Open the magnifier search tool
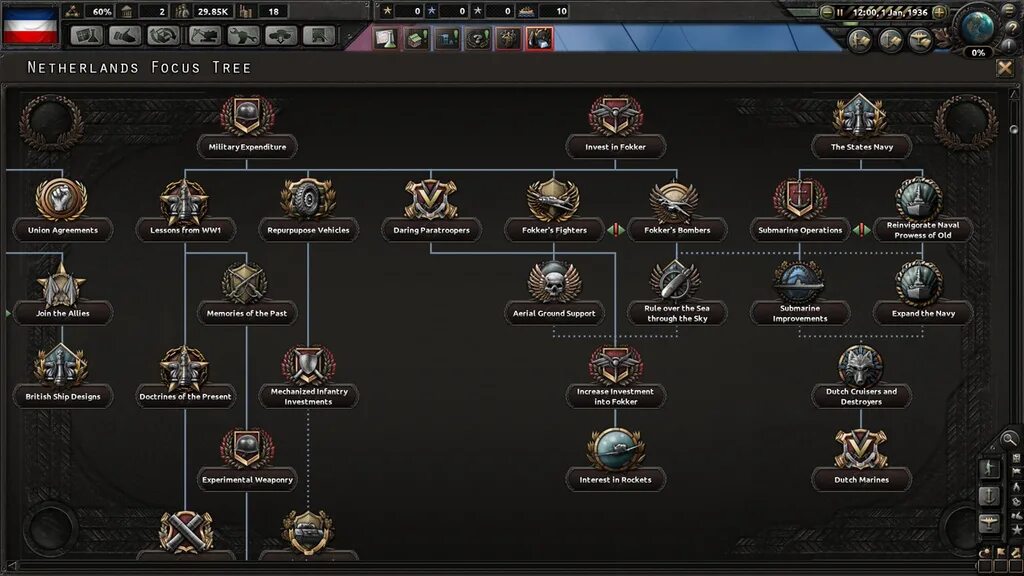This screenshot has height=576, width=1024. tap(1009, 439)
